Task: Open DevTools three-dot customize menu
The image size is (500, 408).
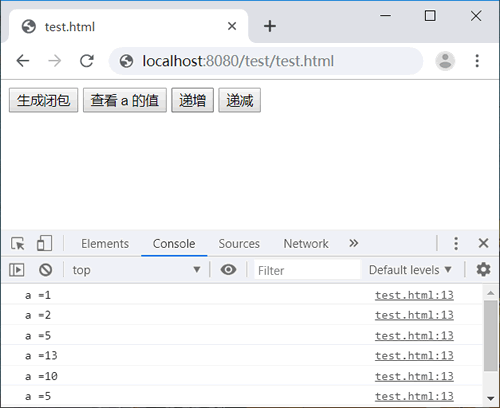Action: 456,243
